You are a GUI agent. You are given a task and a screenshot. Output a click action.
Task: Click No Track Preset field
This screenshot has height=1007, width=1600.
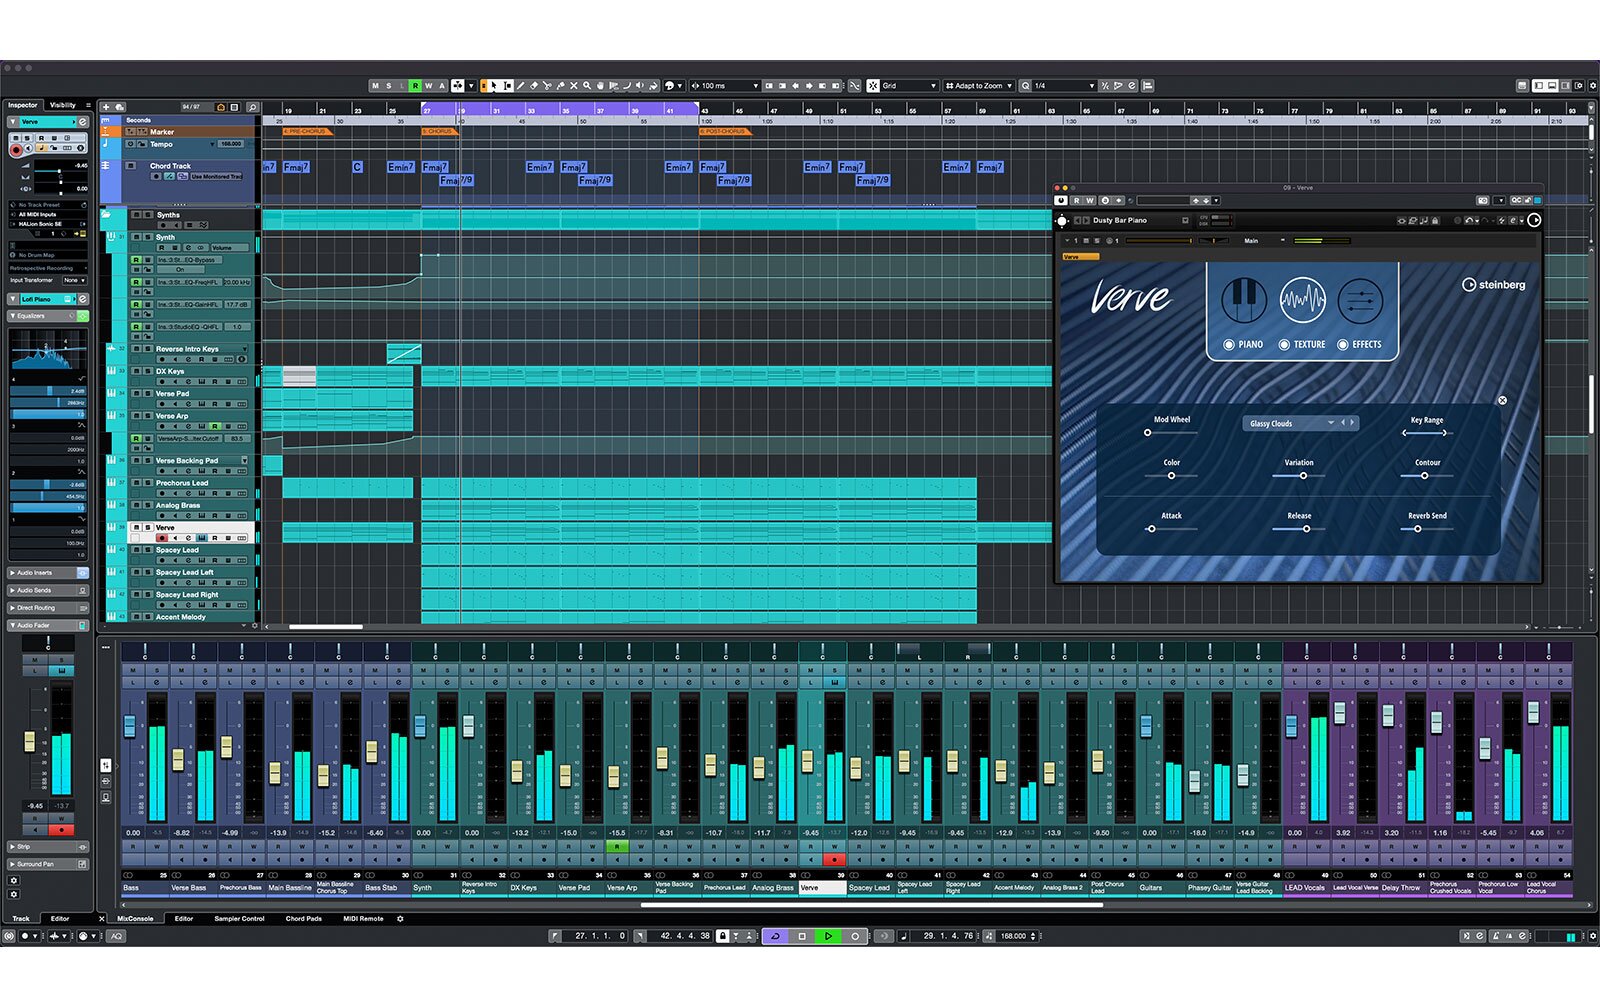tap(48, 205)
